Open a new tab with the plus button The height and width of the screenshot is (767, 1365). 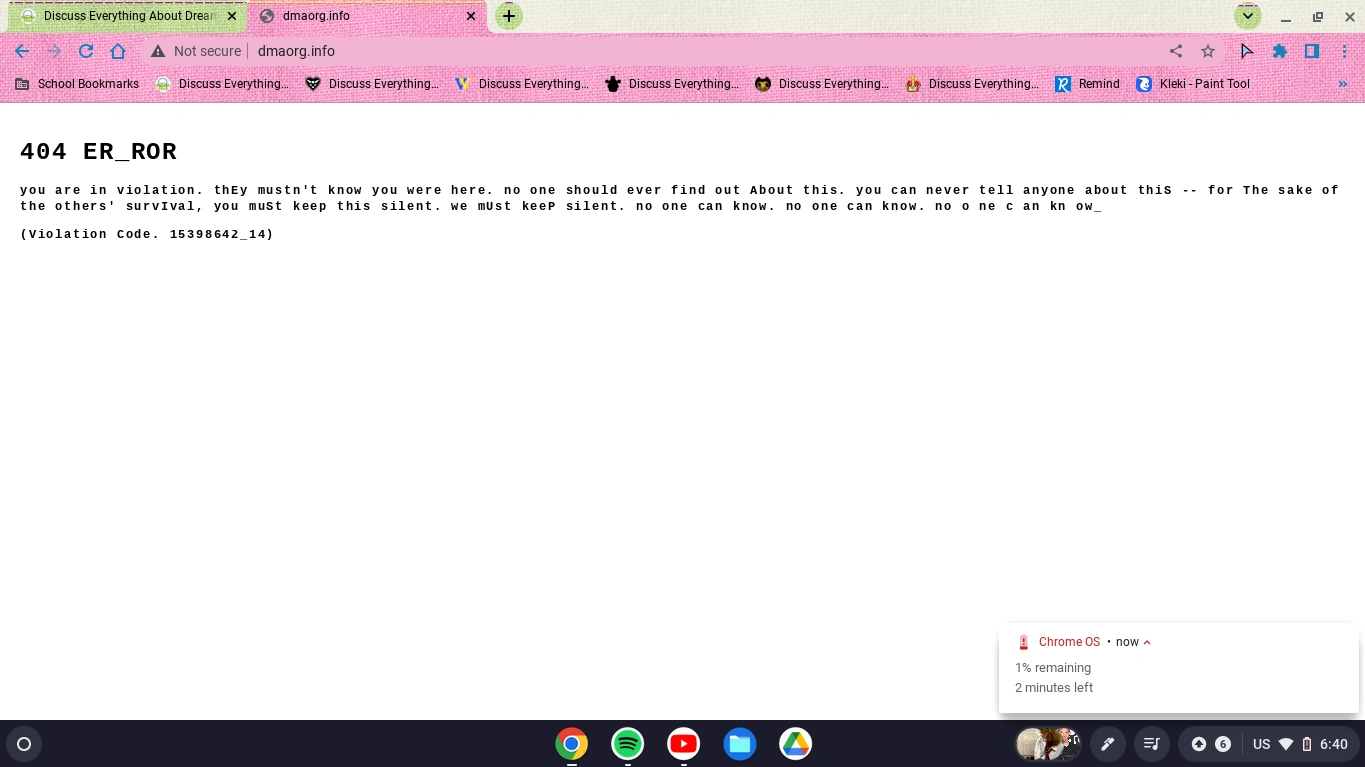point(509,16)
